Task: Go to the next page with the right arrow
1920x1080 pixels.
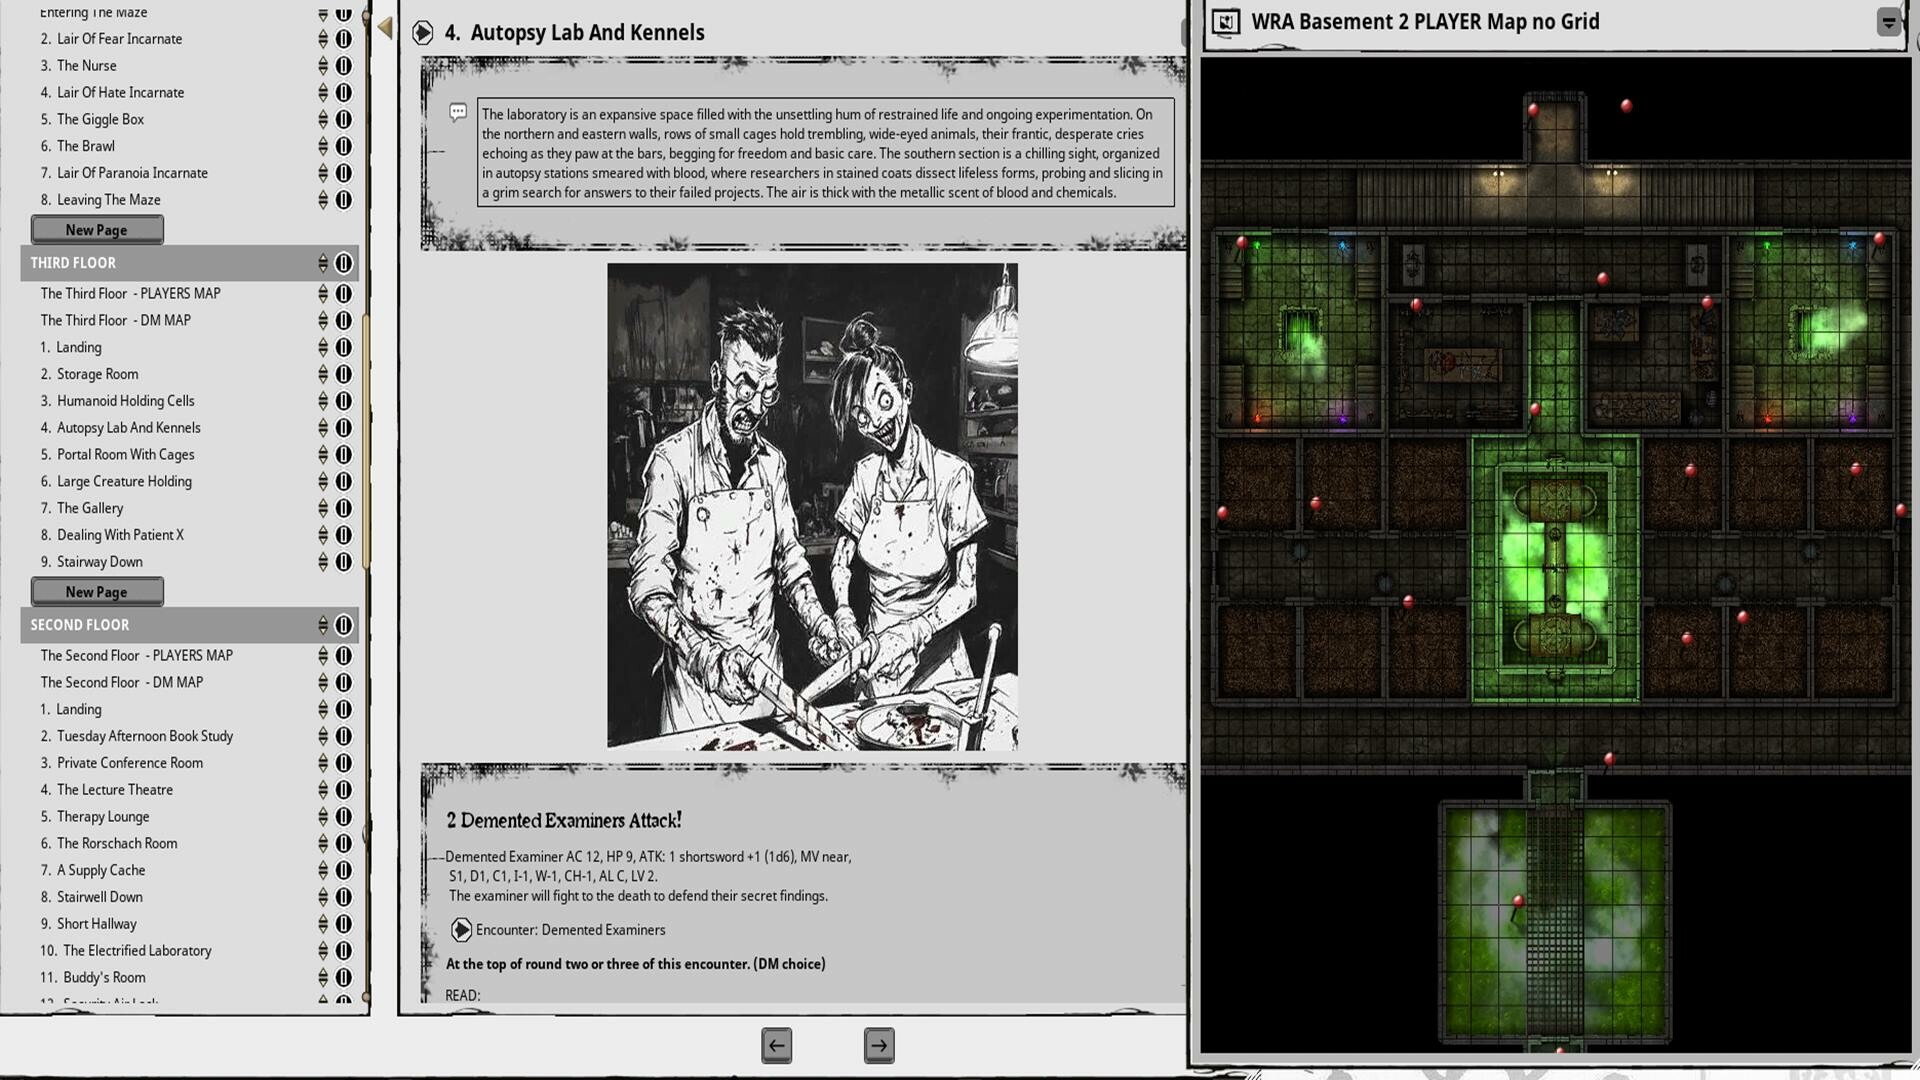Action: [x=878, y=1045]
